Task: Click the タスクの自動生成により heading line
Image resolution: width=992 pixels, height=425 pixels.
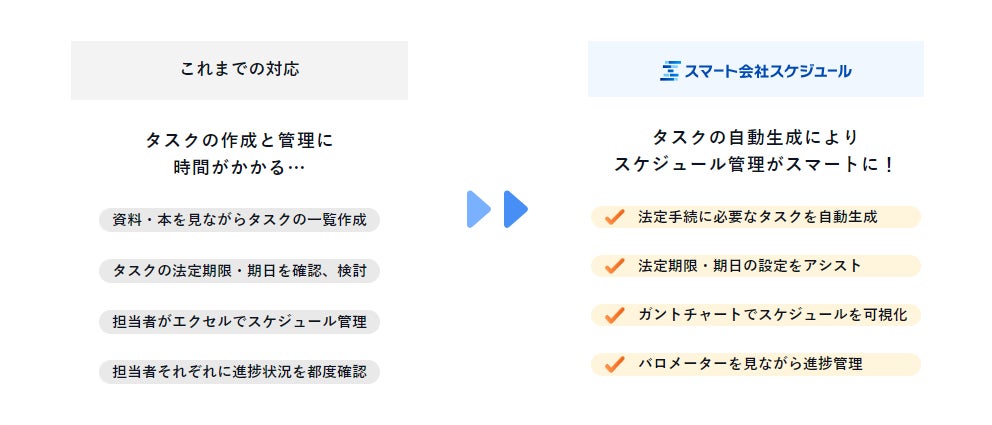Action: (x=755, y=137)
